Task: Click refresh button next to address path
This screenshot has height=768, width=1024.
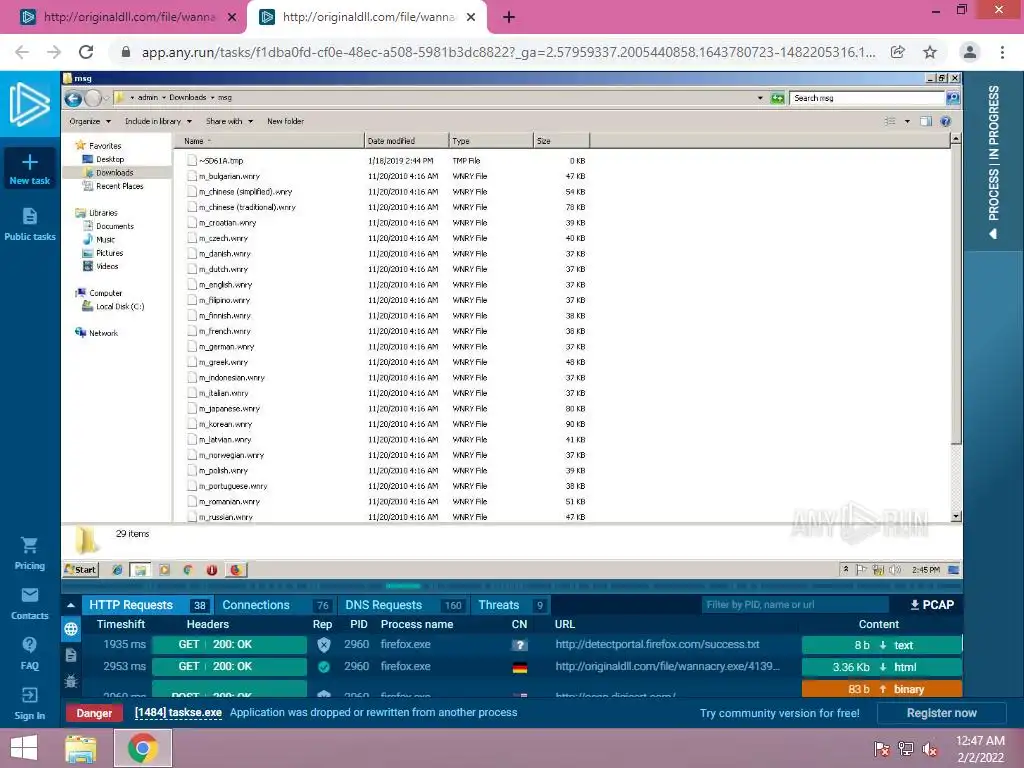Action: pos(777,98)
